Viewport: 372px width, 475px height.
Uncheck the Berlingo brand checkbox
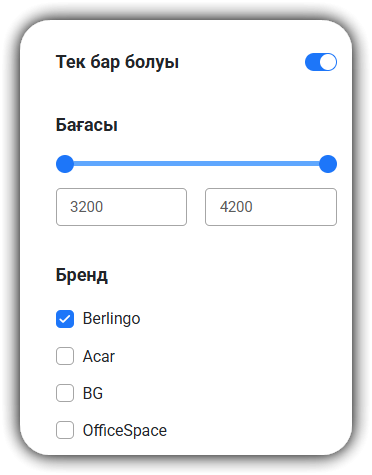(65, 319)
